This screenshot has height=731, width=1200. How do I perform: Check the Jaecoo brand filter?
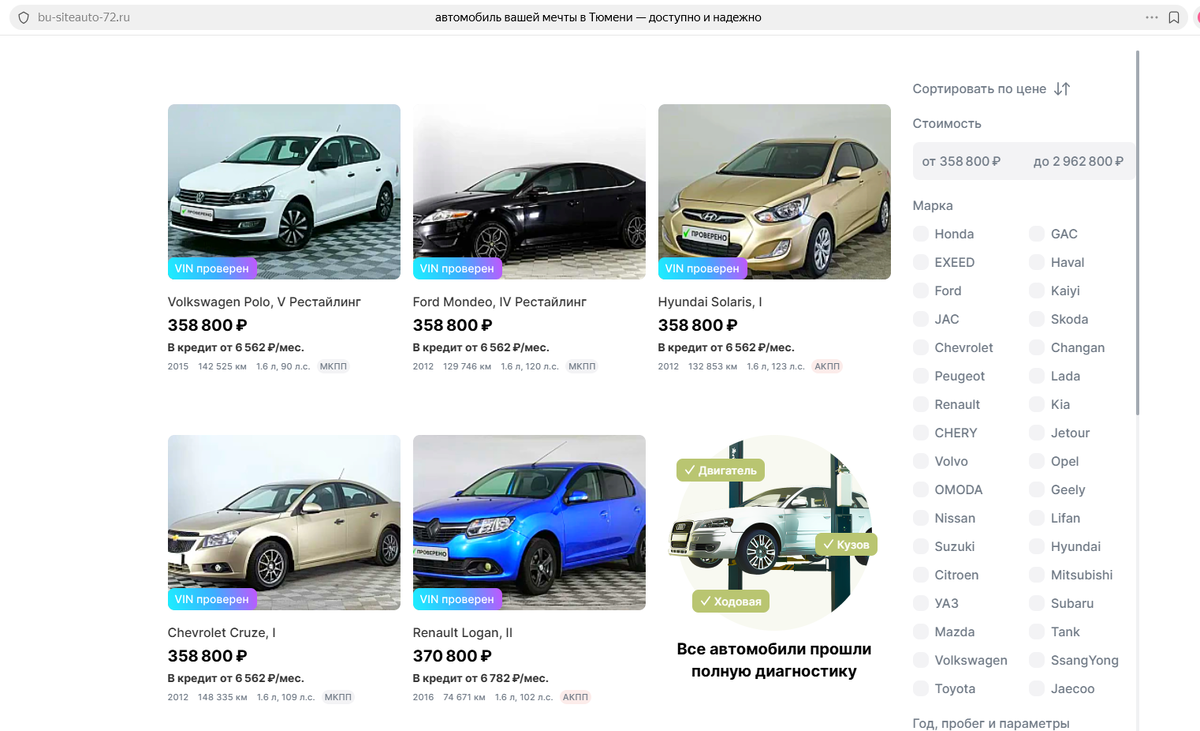pyautogui.click(x=1036, y=689)
